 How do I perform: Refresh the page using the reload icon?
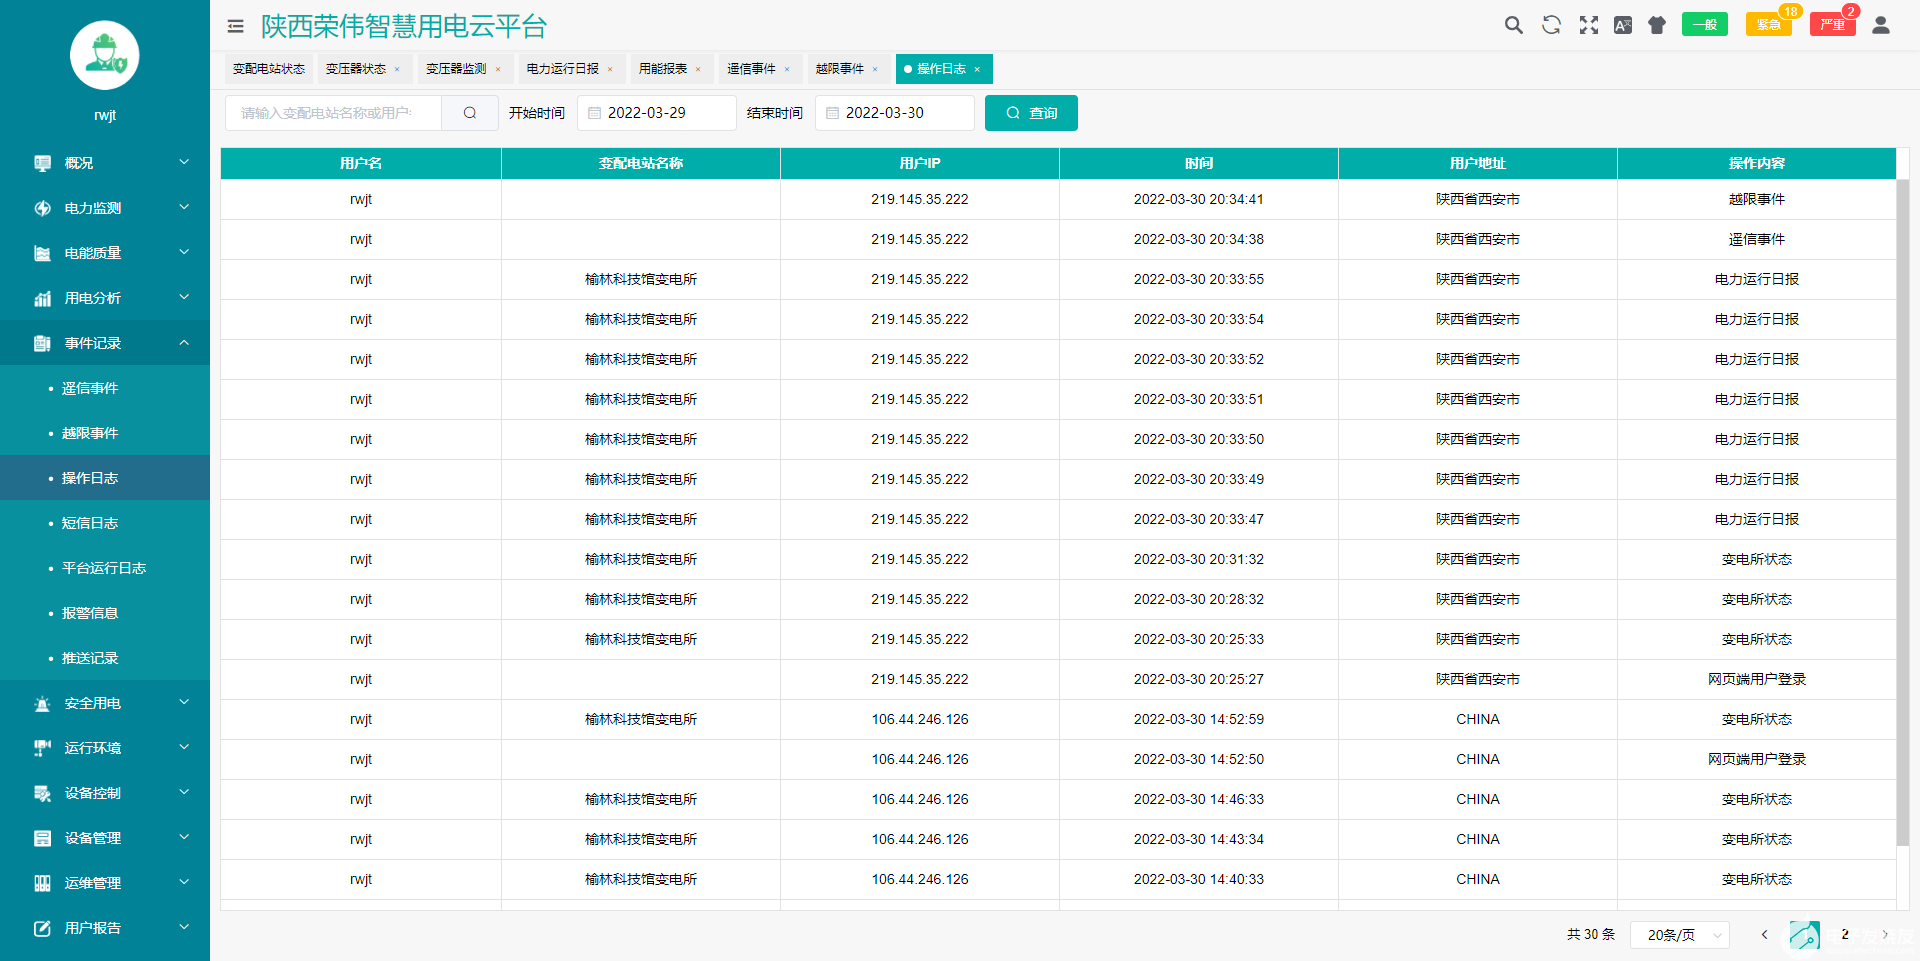click(x=1550, y=25)
